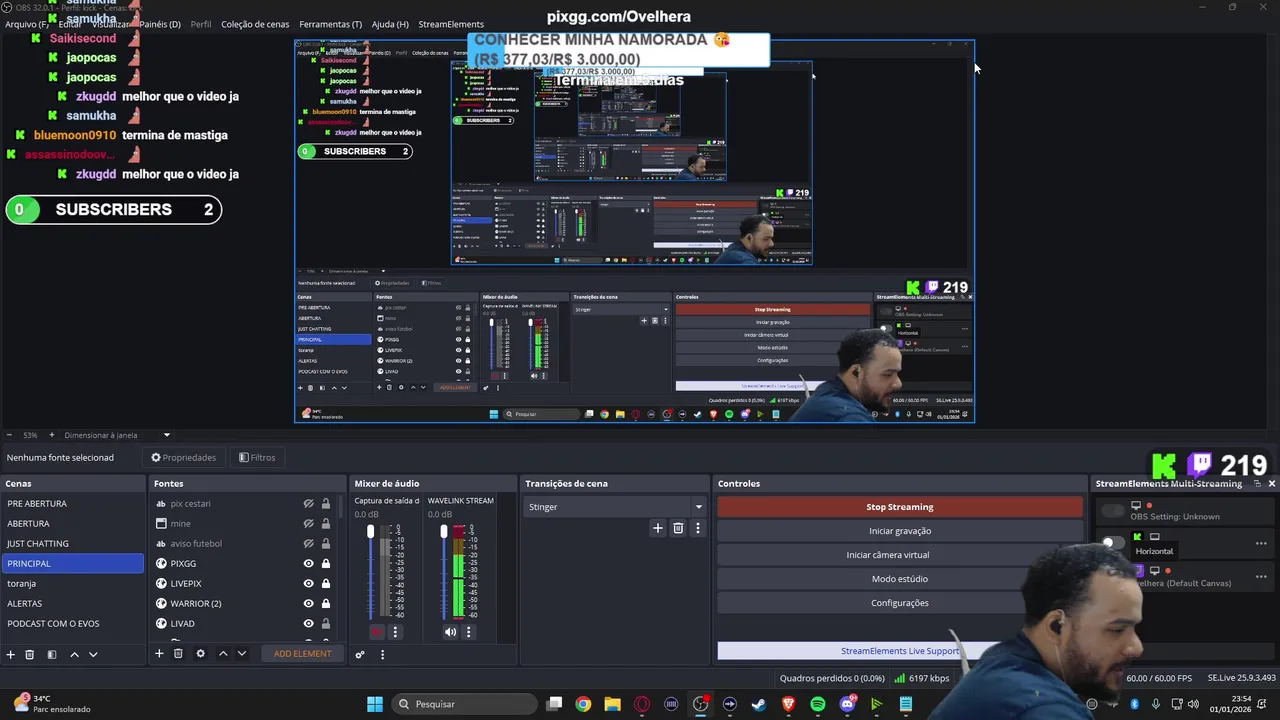1280x720 pixels.
Task: Open transition properties three-dot menu
Action: (698, 528)
